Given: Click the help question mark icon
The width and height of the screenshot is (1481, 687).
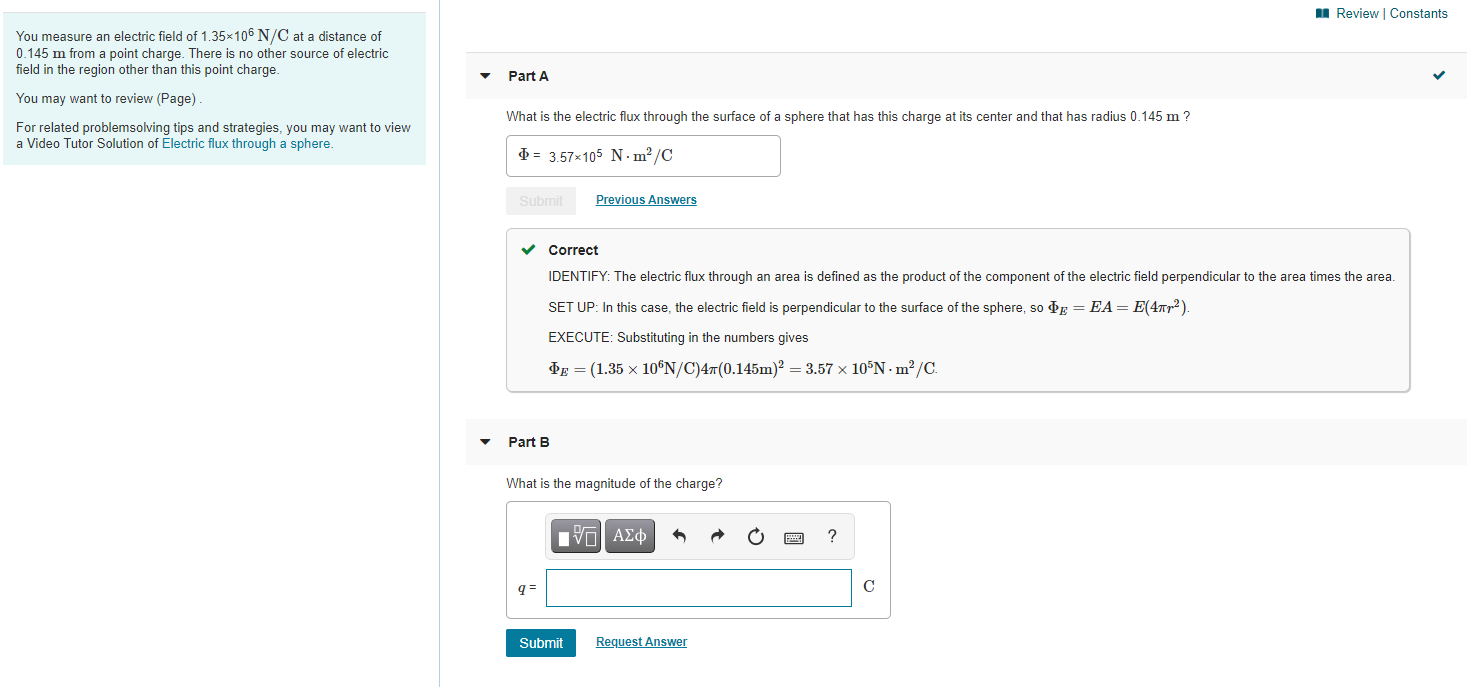Looking at the screenshot, I should point(831,536).
